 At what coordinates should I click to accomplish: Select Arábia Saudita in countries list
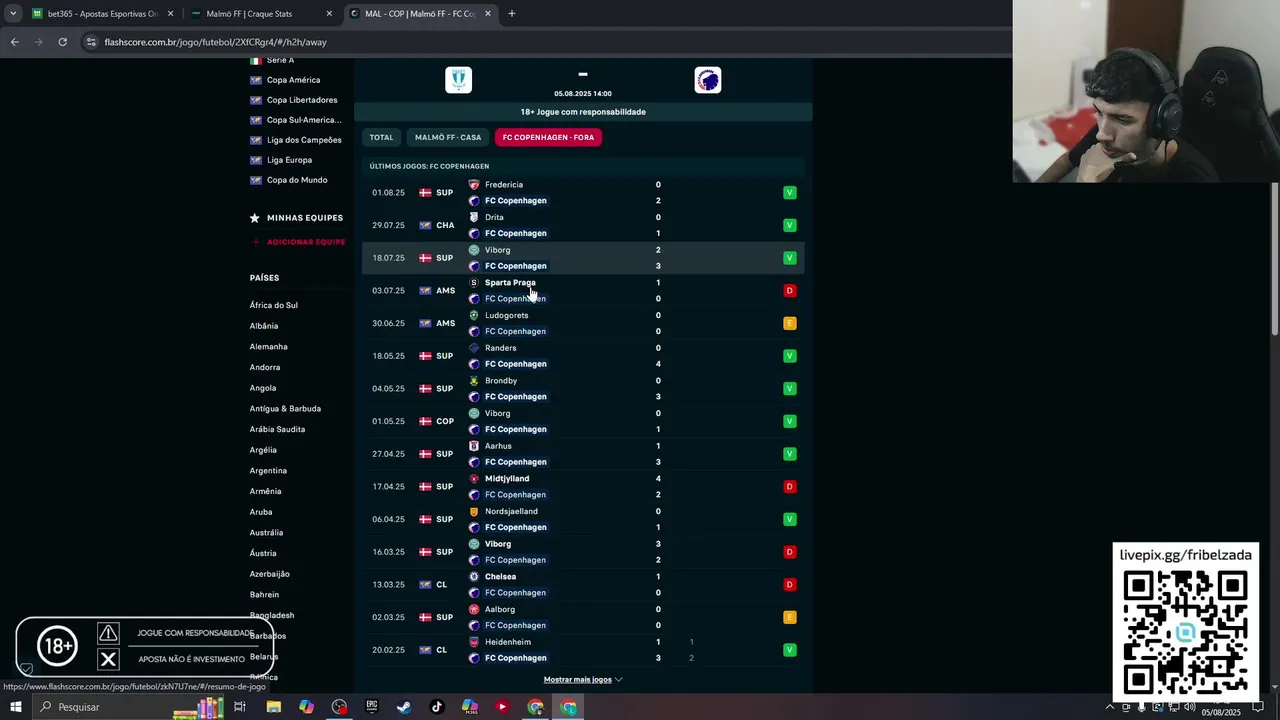click(x=277, y=429)
